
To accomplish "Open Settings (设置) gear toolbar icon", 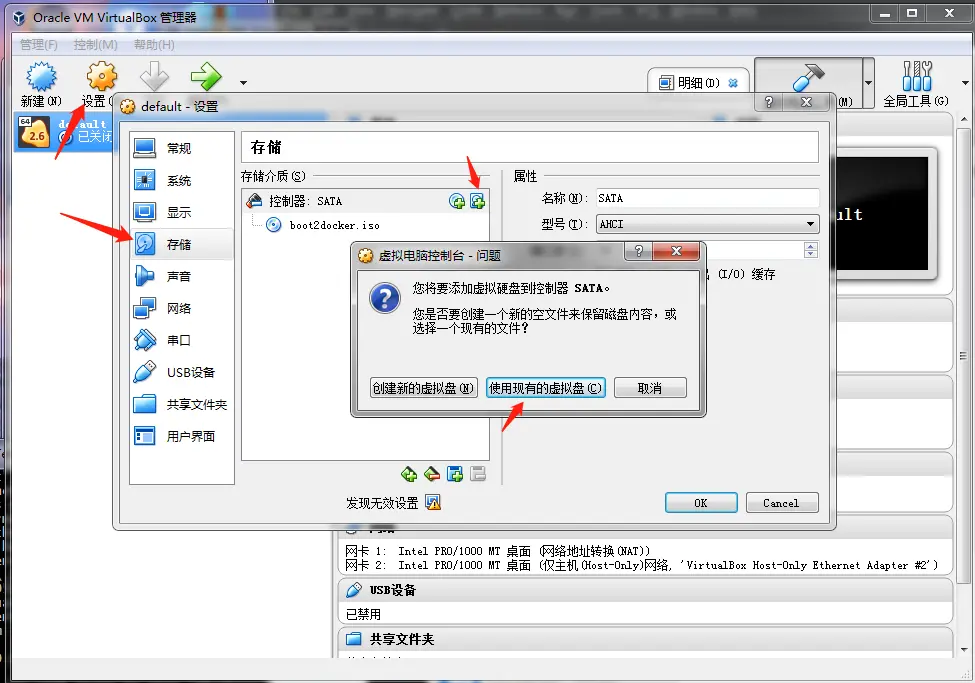I will (x=101, y=77).
